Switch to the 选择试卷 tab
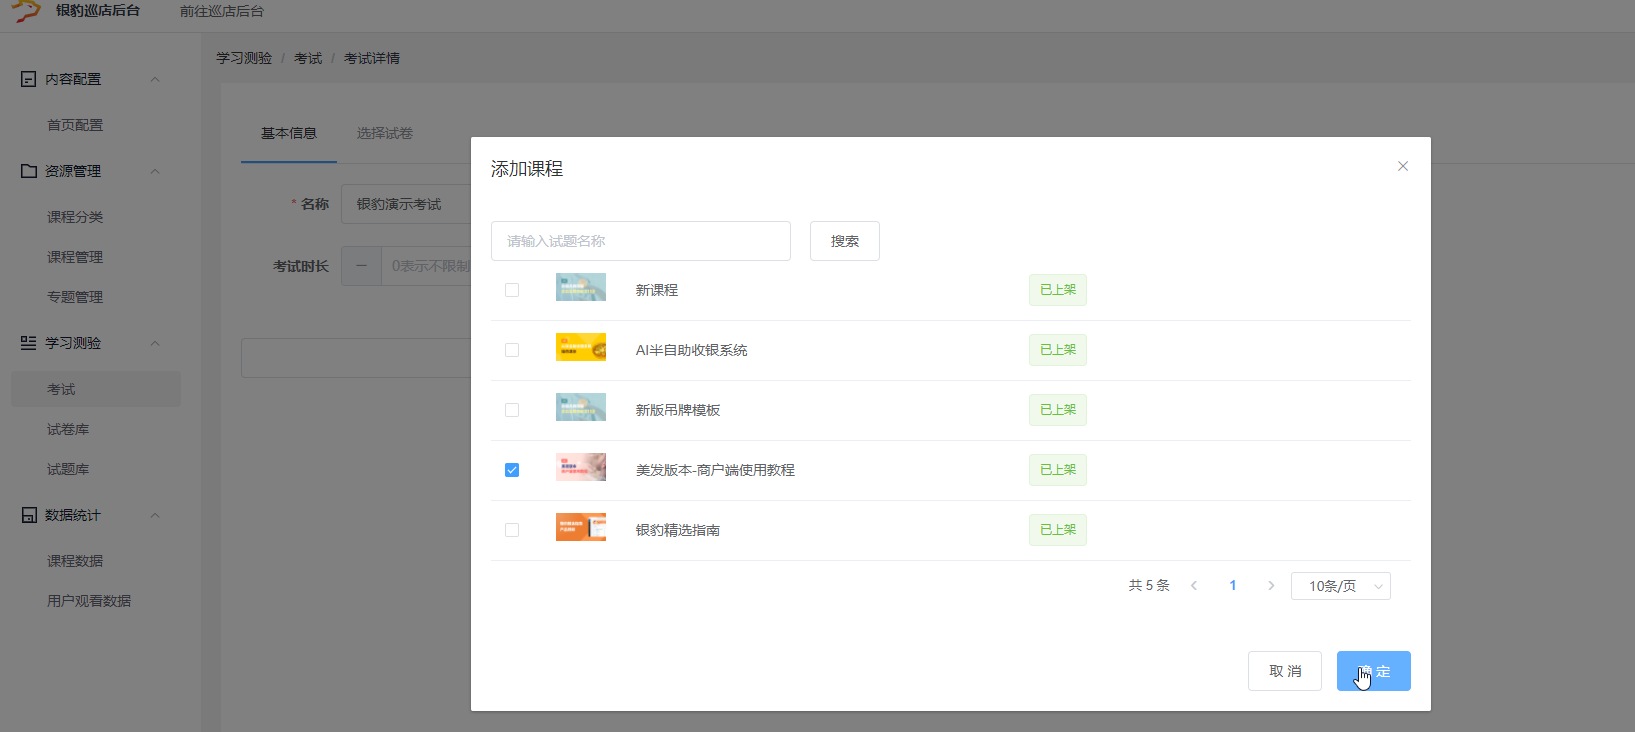 coord(385,133)
